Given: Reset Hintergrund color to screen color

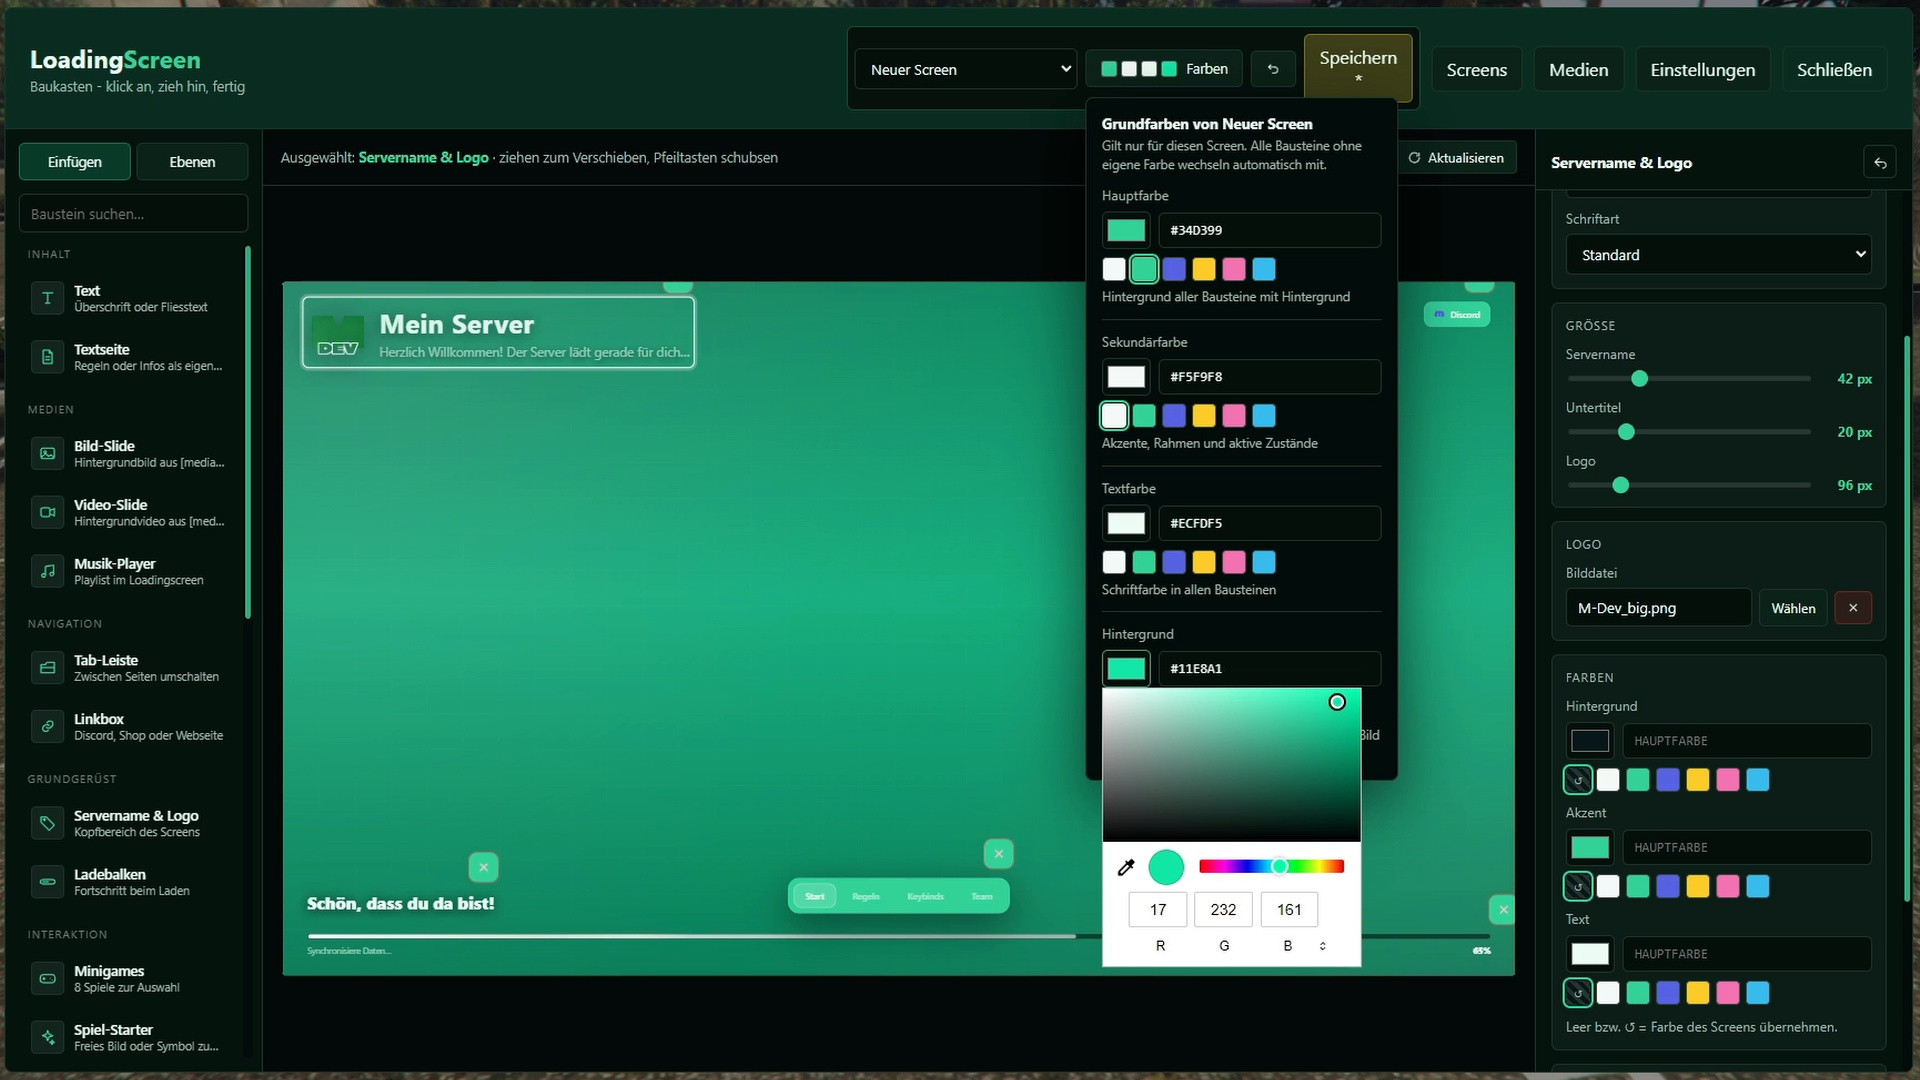Looking at the screenshot, I should coord(1578,780).
